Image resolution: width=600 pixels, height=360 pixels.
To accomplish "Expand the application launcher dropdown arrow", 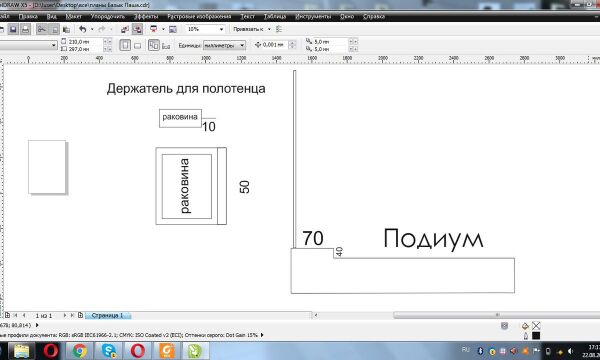I will point(163,29).
